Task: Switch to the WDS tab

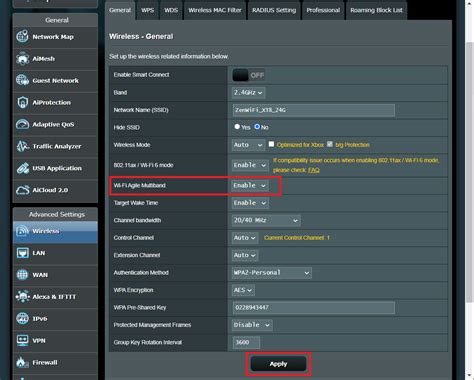Action: (171, 10)
